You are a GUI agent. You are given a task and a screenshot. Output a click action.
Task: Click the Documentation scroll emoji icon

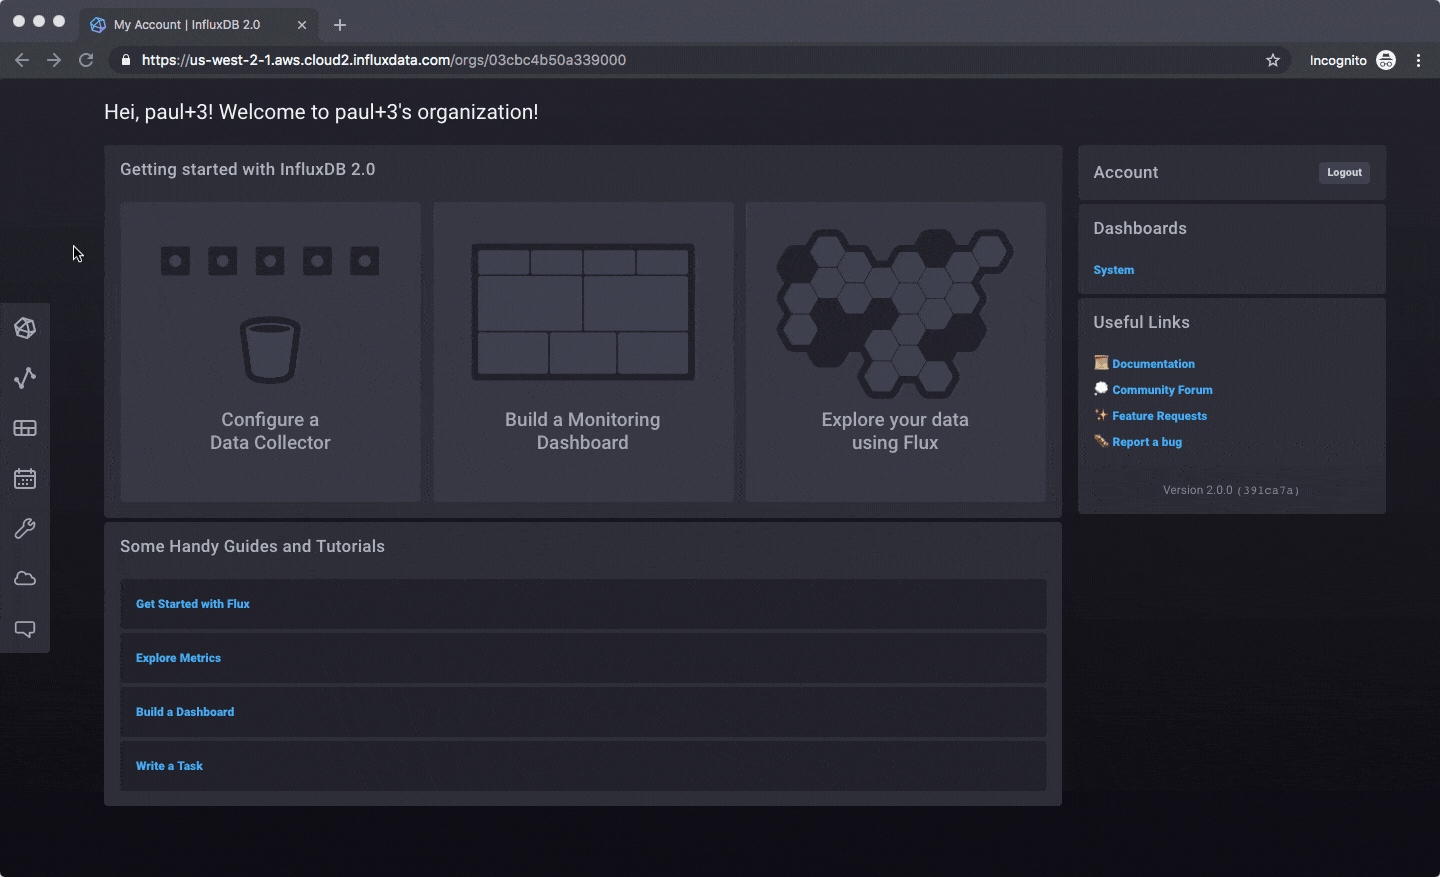[x=1101, y=362]
